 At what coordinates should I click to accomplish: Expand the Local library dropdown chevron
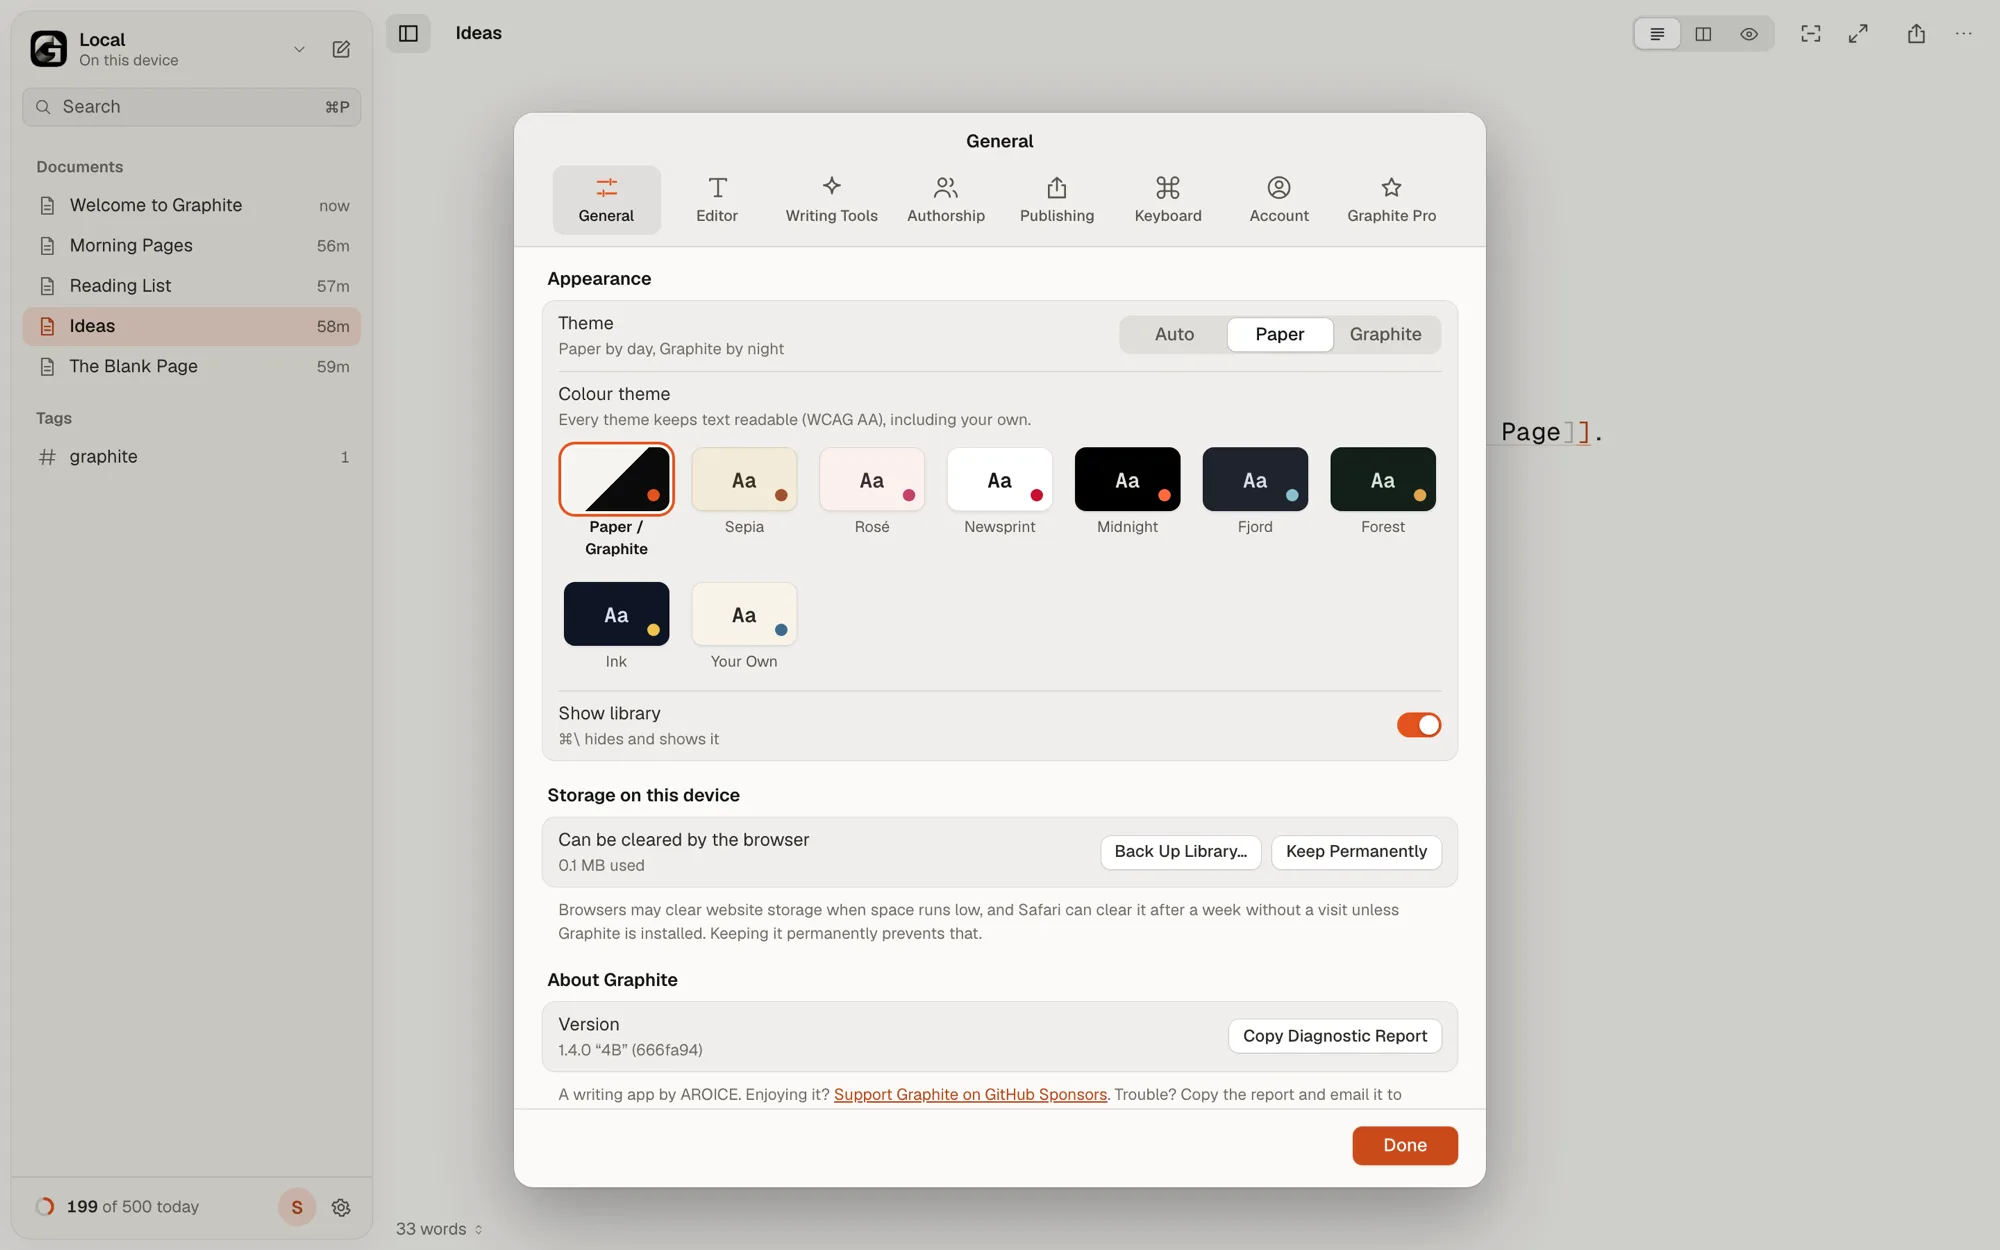pos(299,49)
